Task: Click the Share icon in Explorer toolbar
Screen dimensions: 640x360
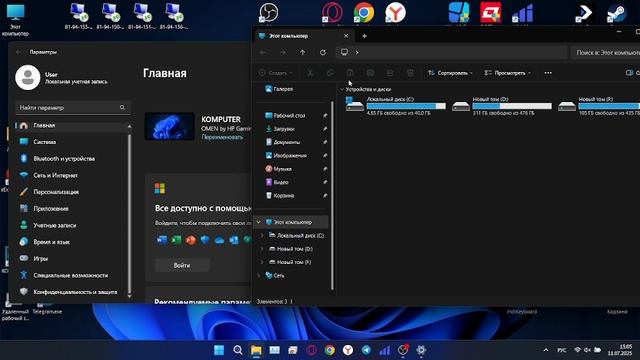Action: (390, 73)
